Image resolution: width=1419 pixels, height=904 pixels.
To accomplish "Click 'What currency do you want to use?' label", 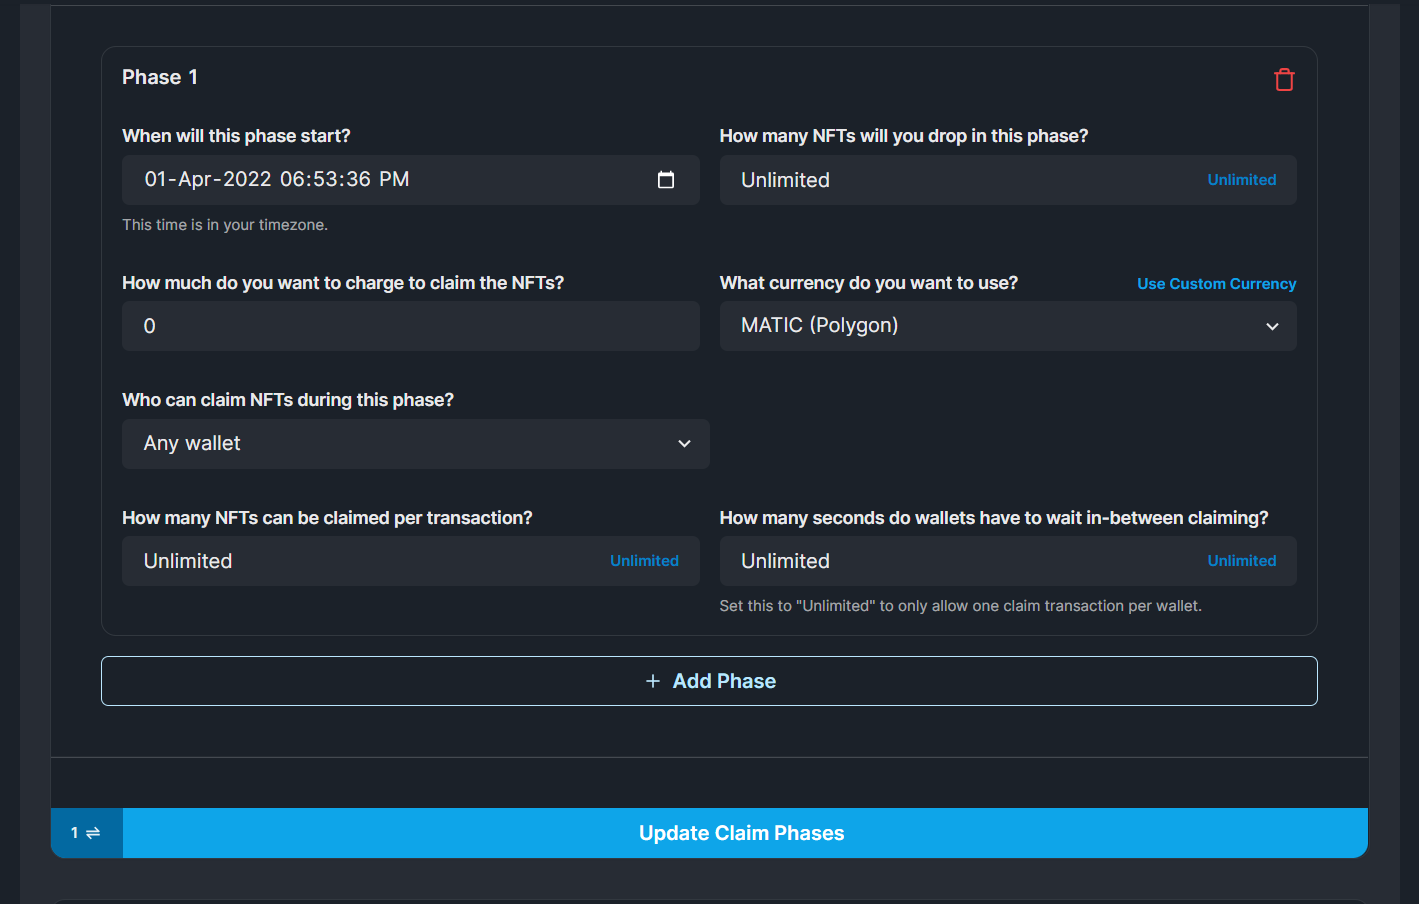I will click(869, 283).
